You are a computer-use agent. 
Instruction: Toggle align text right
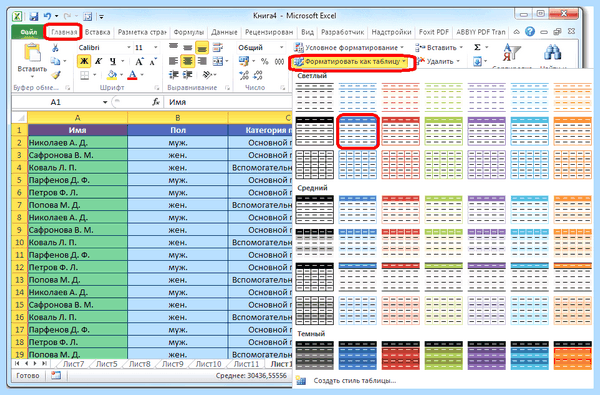click(x=202, y=61)
